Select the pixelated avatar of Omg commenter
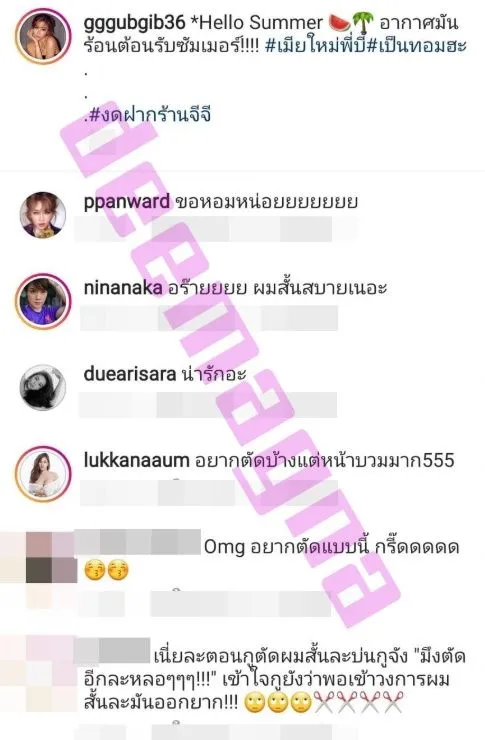 click(39, 557)
